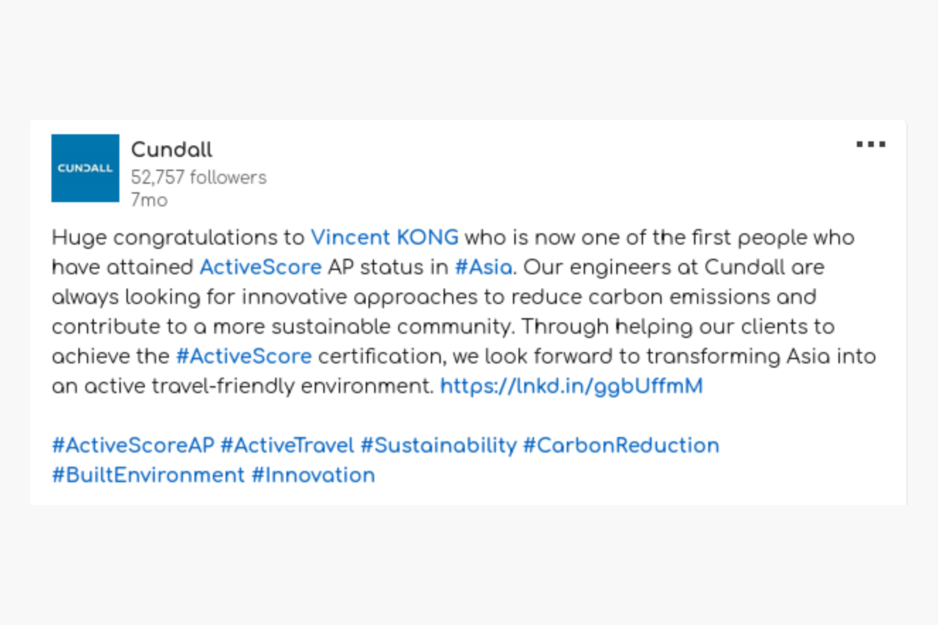Open Vincent KONG's profile link

pyautogui.click(x=385, y=237)
